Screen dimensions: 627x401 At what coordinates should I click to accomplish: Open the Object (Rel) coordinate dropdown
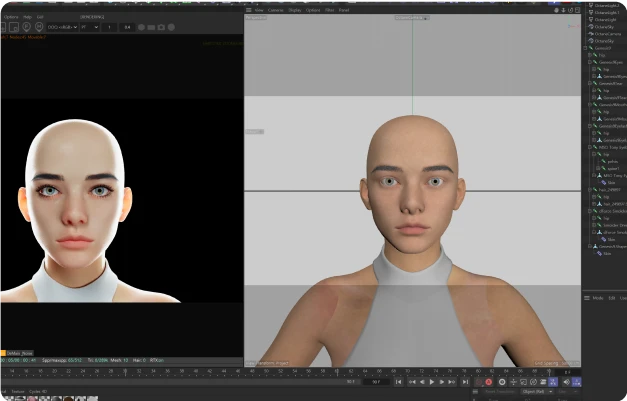click(536, 391)
